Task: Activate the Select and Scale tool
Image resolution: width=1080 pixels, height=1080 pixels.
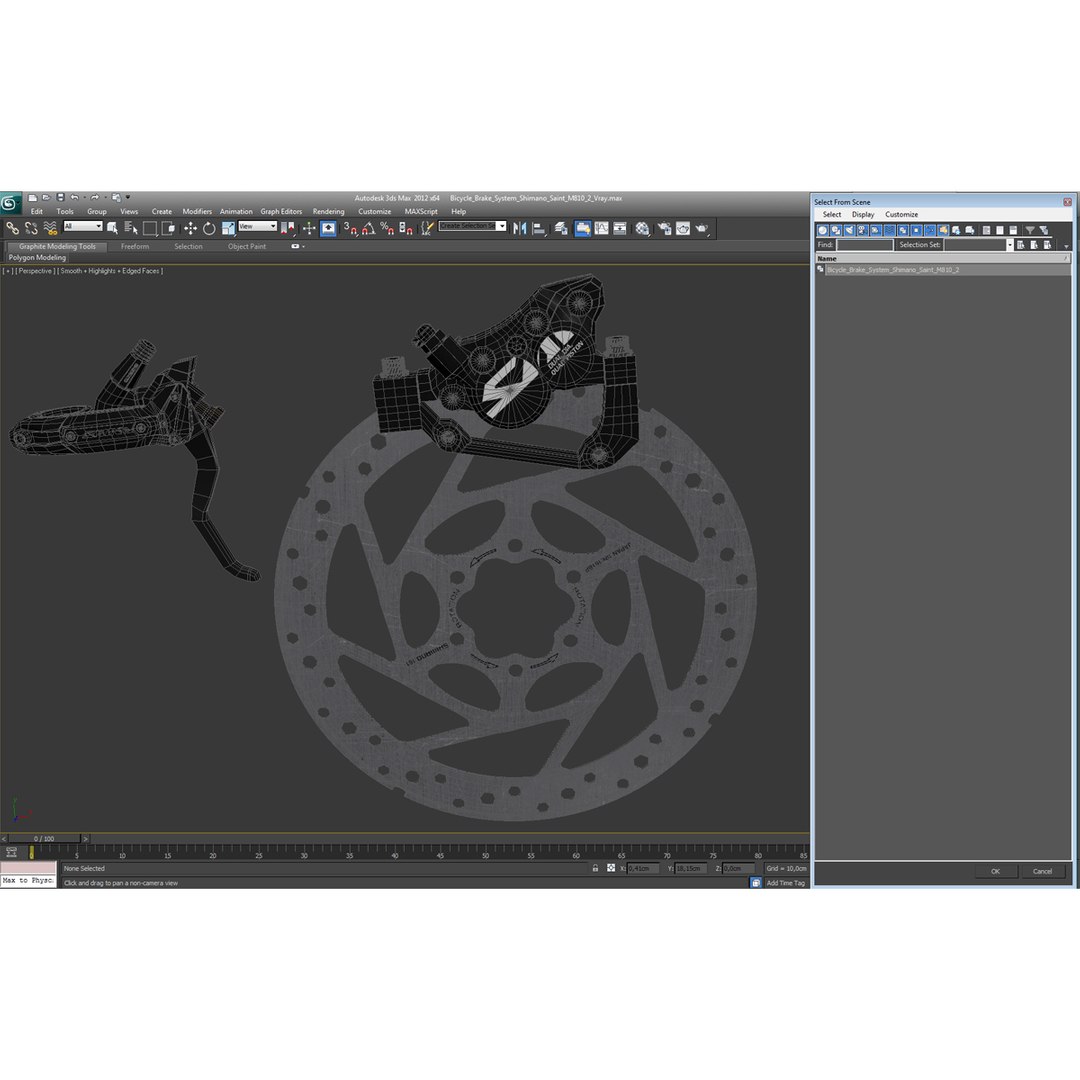Action: pos(228,228)
